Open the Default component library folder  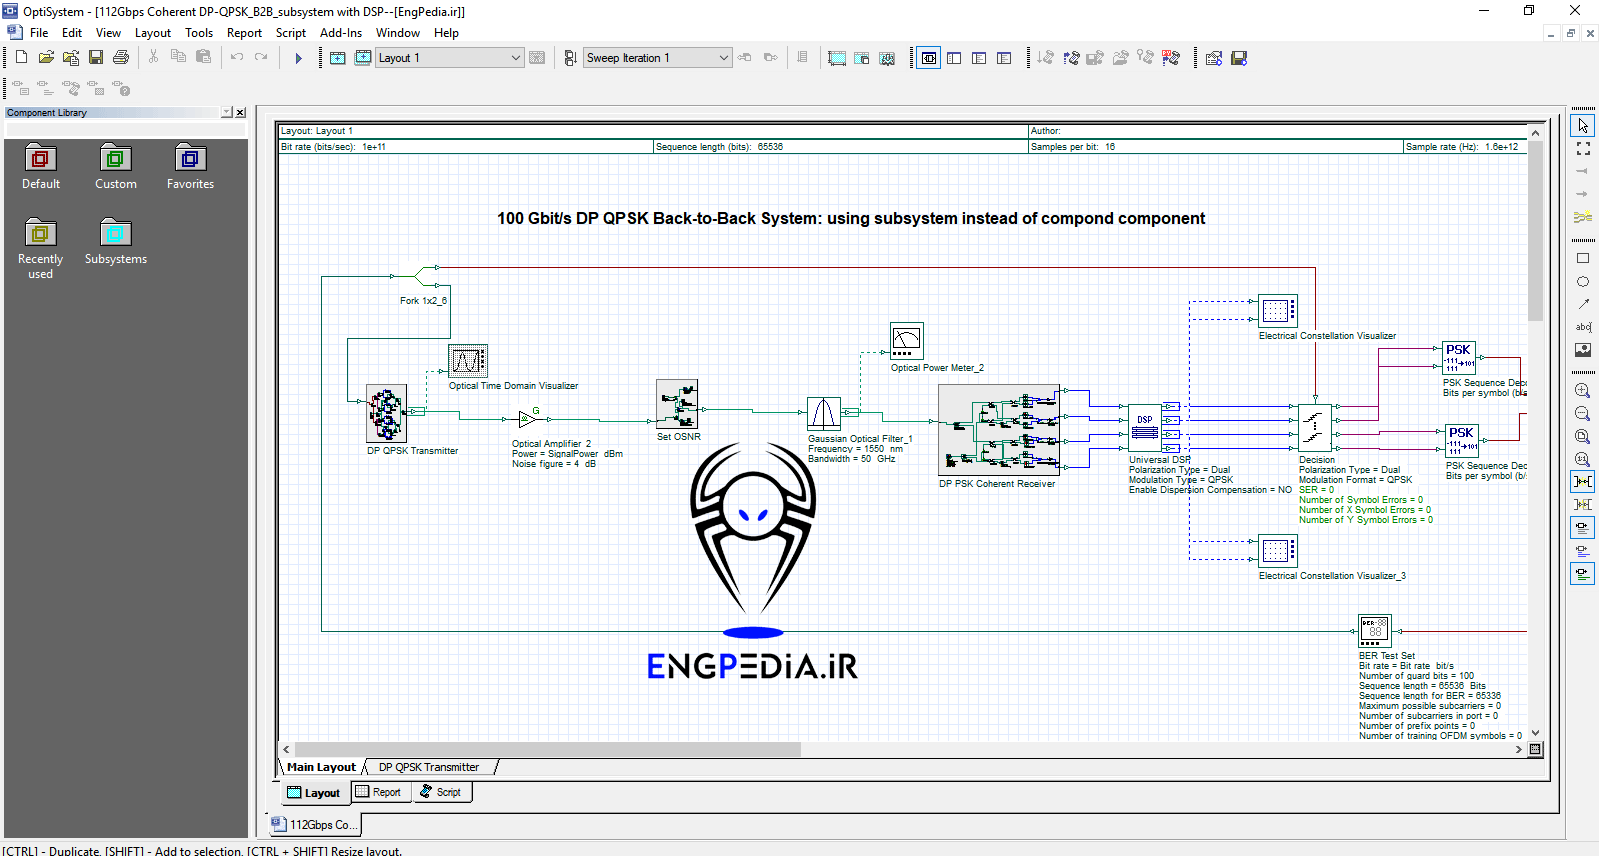coord(41,167)
